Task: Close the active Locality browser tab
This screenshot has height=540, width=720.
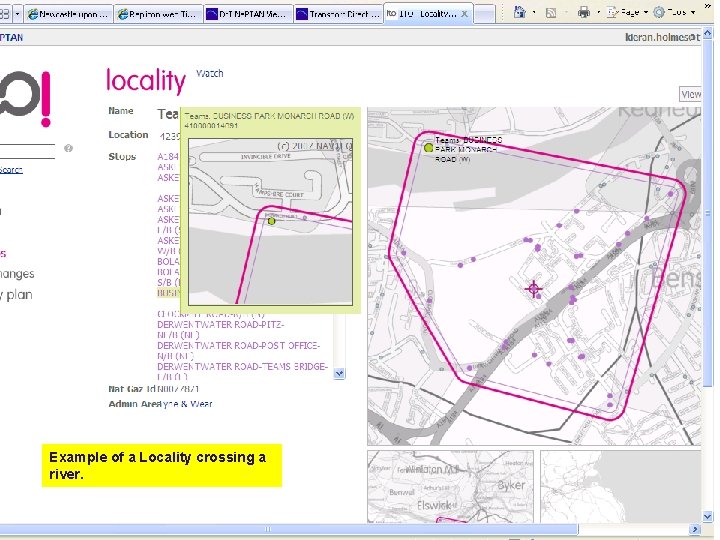Action: tap(465, 14)
